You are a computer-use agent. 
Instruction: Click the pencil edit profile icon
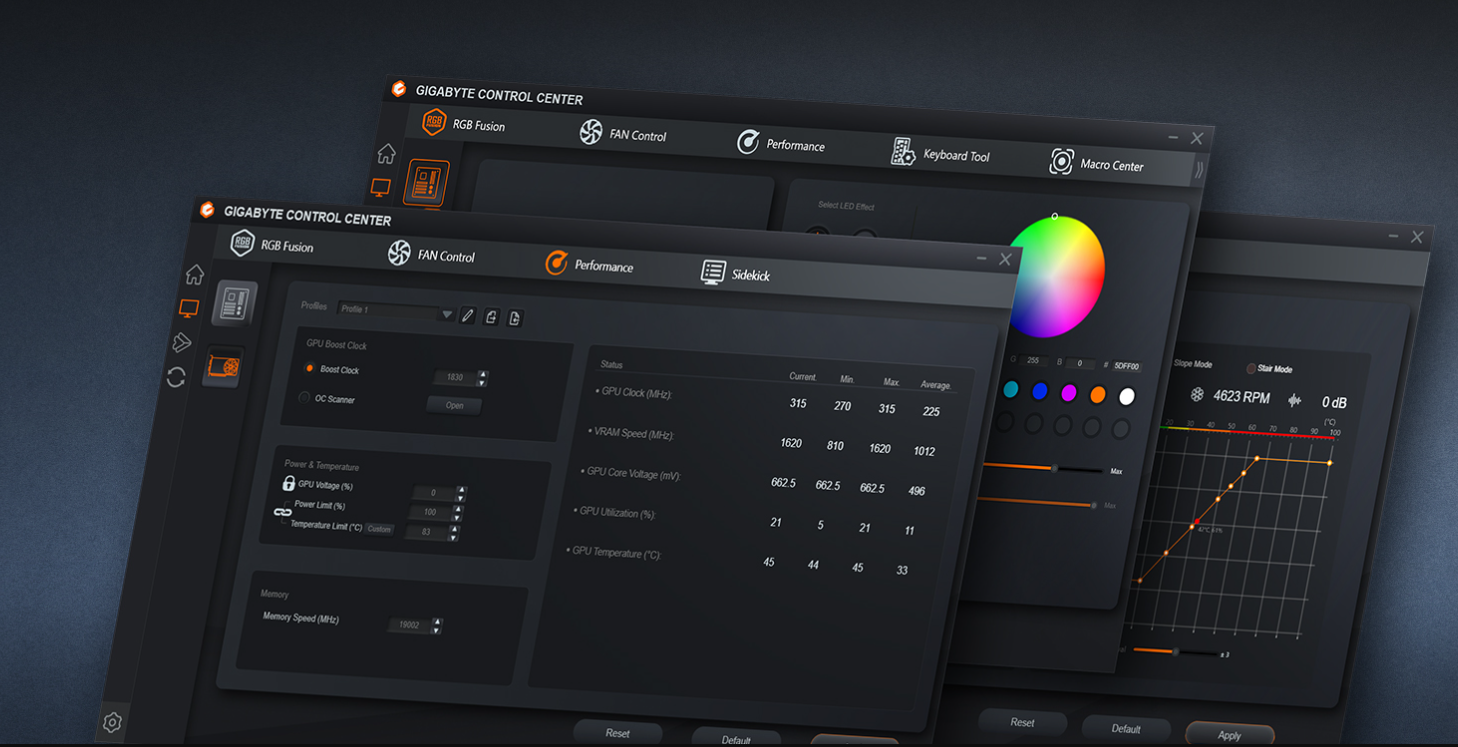coord(467,316)
